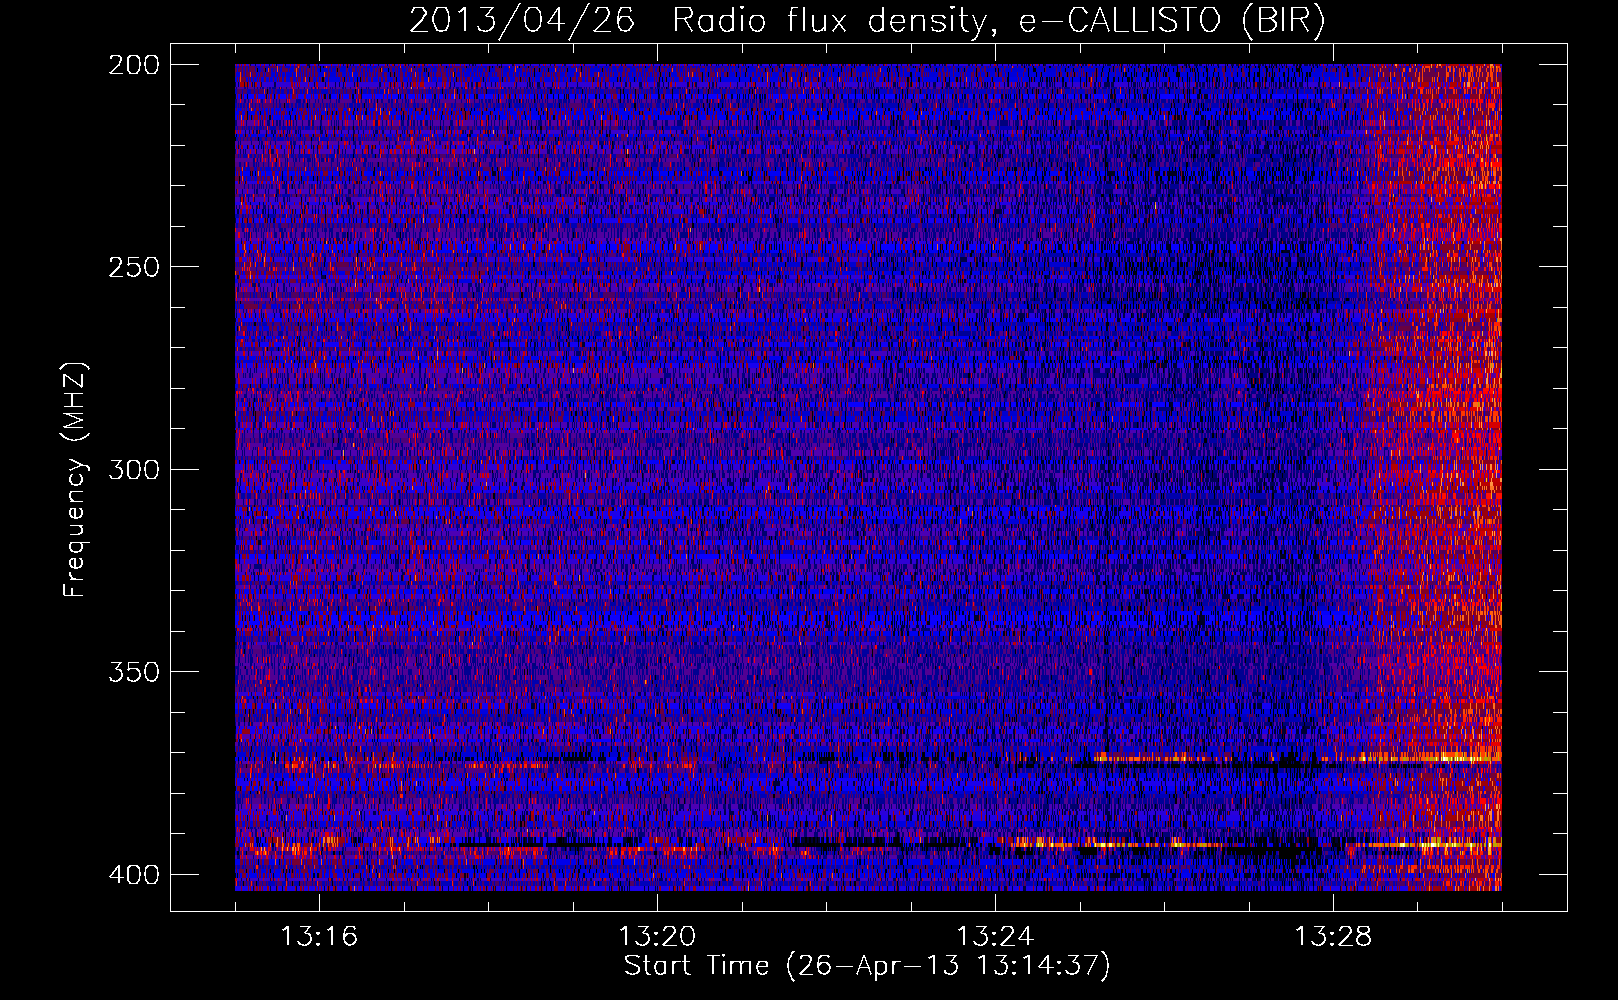Click the plot title mentioning e-CALLISTO (BIR)
1618x1000 pixels.
867,21
